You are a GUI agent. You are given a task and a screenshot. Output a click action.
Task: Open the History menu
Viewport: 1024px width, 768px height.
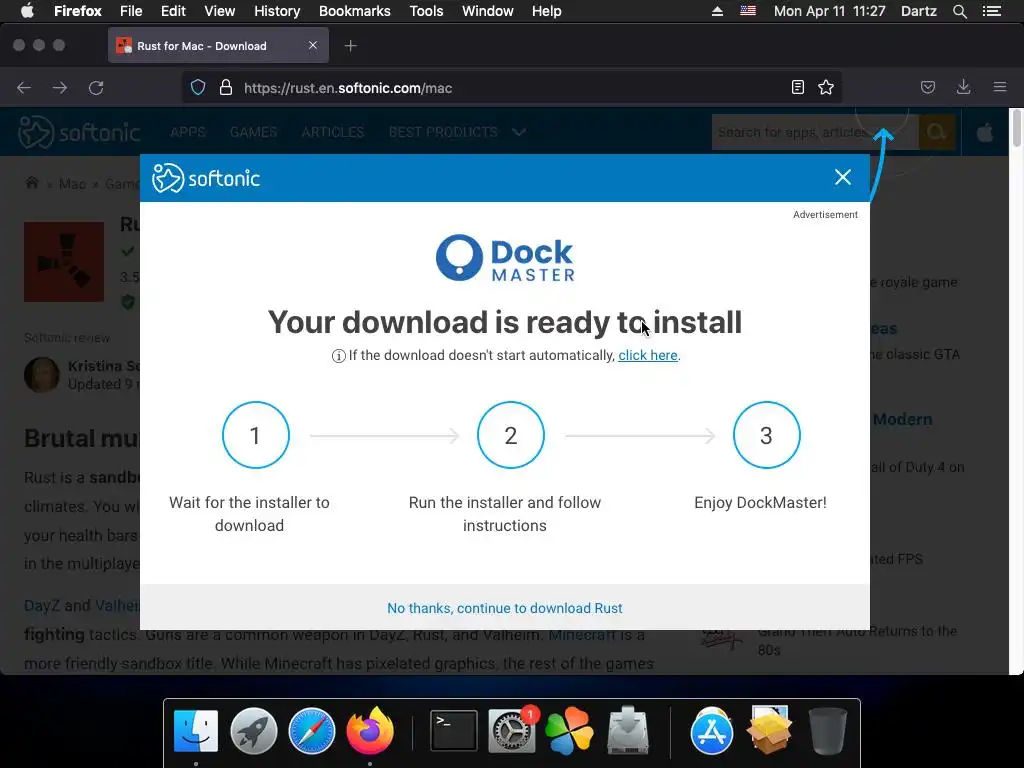[277, 11]
